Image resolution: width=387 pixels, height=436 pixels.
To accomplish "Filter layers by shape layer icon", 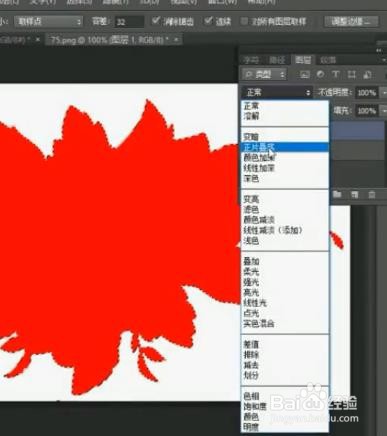I will [x=351, y=74].
